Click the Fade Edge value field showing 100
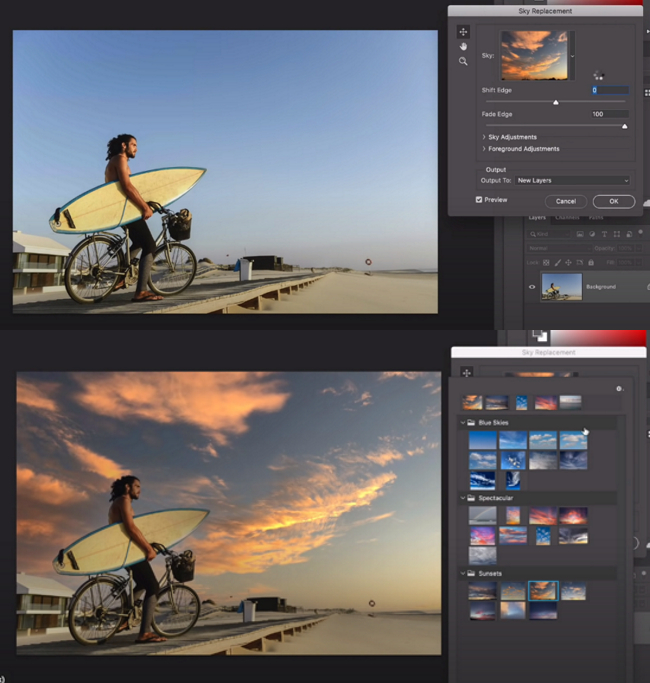This screenshot has height=683, width=650. coord(610,114)
